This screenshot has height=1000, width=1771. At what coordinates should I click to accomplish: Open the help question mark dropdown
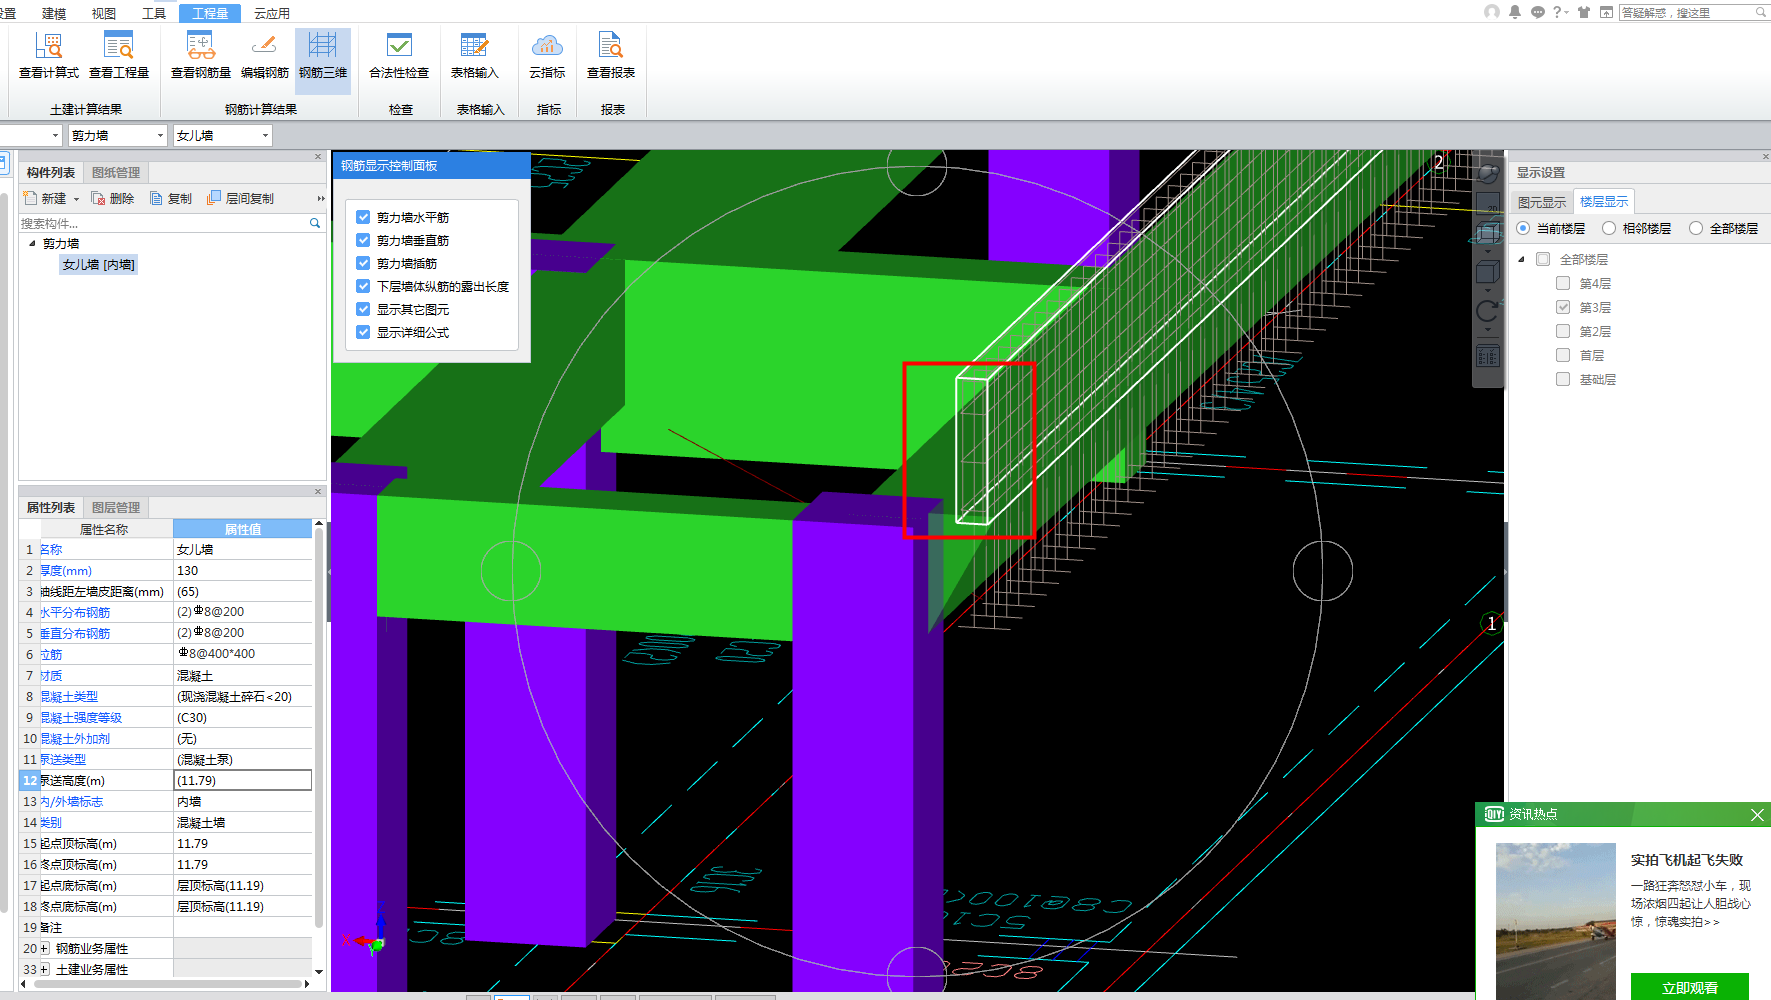click(1560, 12)
